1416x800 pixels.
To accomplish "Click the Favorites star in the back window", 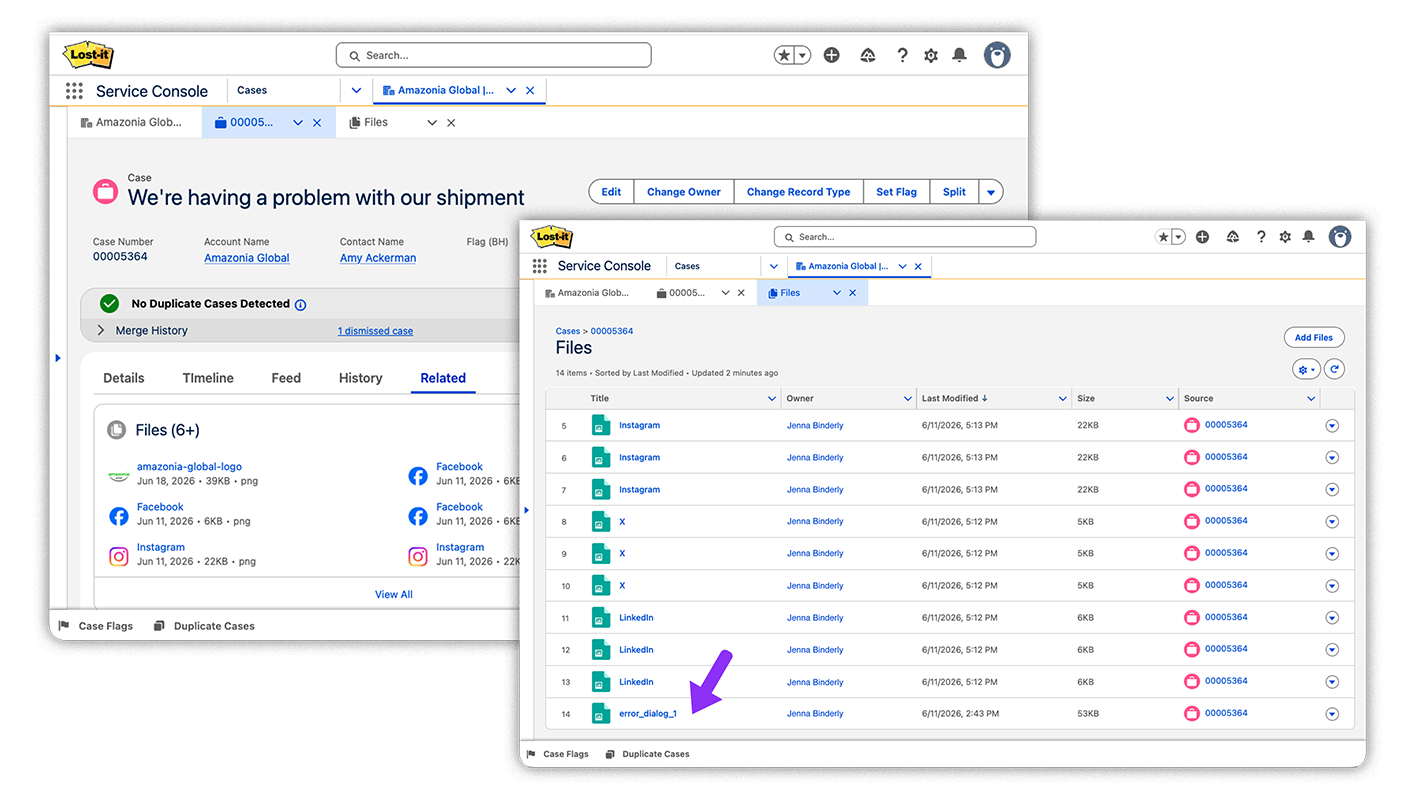I will point(784,55).
